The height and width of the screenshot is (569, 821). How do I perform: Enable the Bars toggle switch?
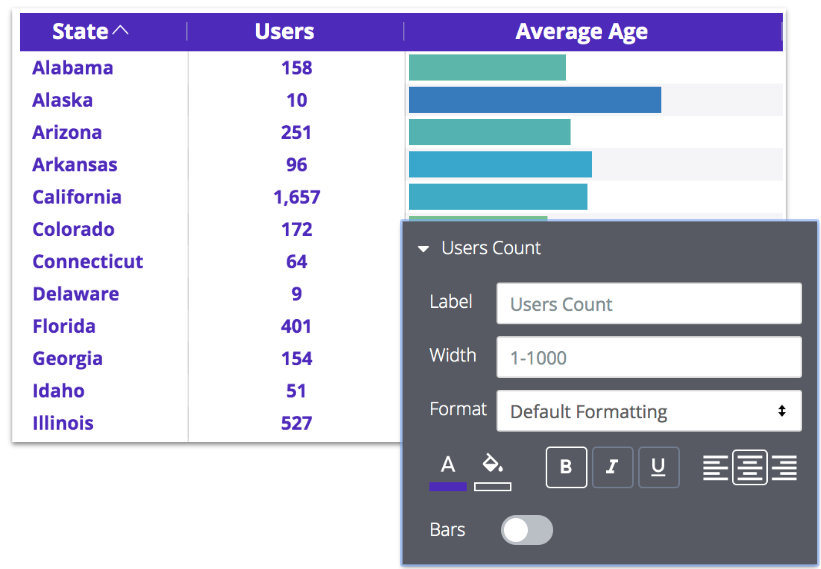coord(526,530)
